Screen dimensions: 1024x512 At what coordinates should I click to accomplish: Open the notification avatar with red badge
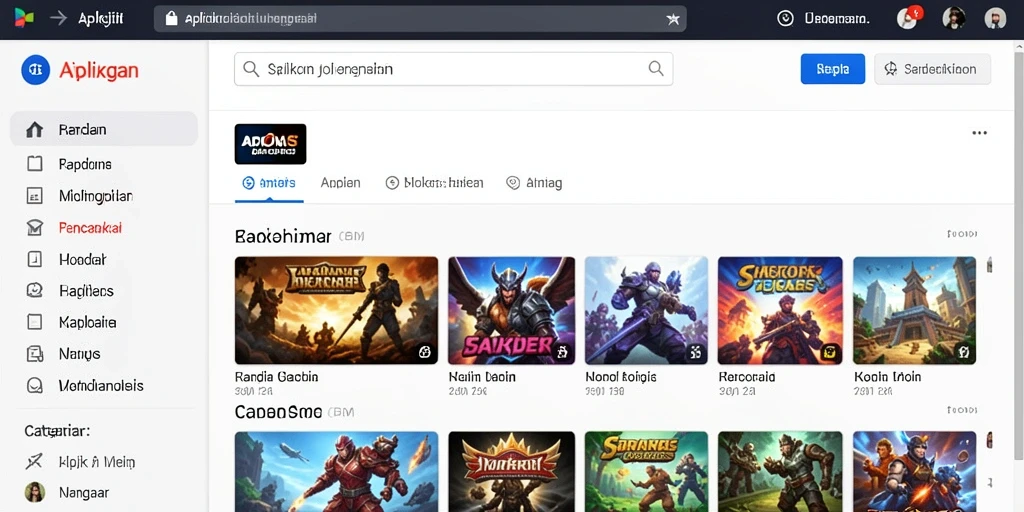point(908,18)
